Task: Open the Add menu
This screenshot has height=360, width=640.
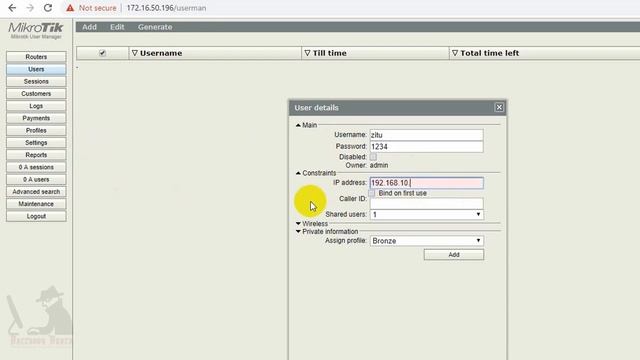Action: click(89, 27)
